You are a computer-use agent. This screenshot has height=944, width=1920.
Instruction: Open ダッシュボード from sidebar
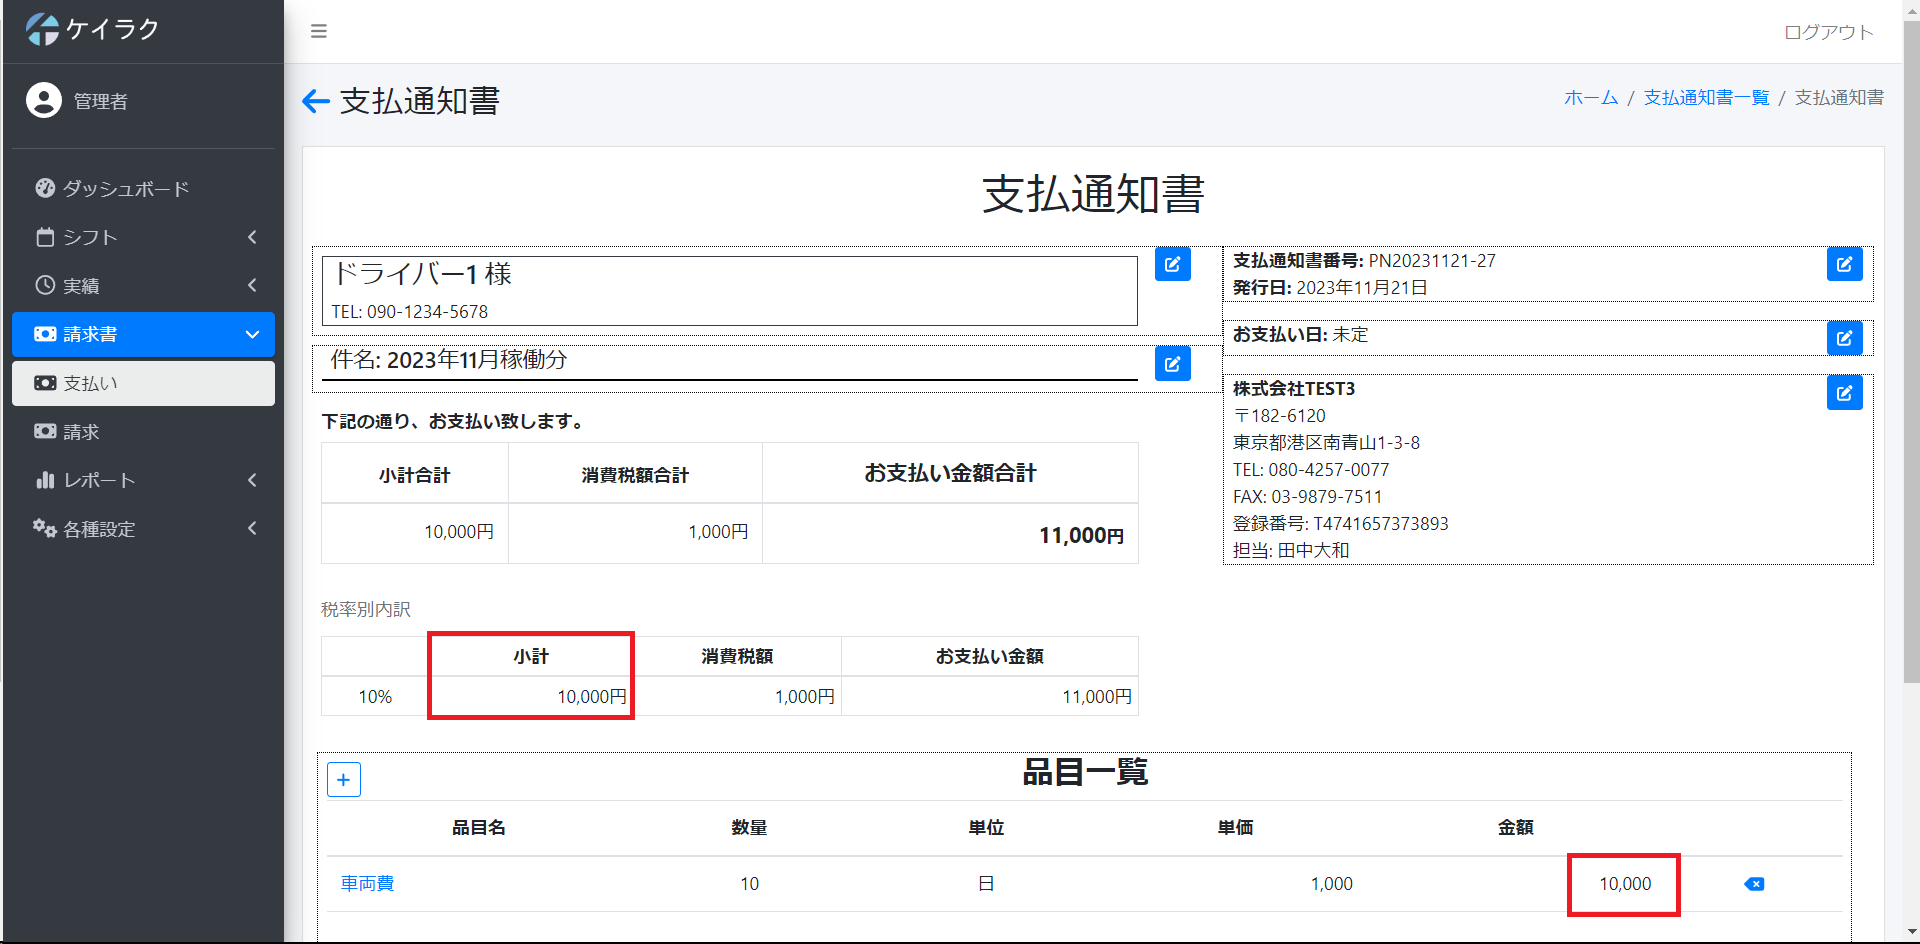[143, 189]
